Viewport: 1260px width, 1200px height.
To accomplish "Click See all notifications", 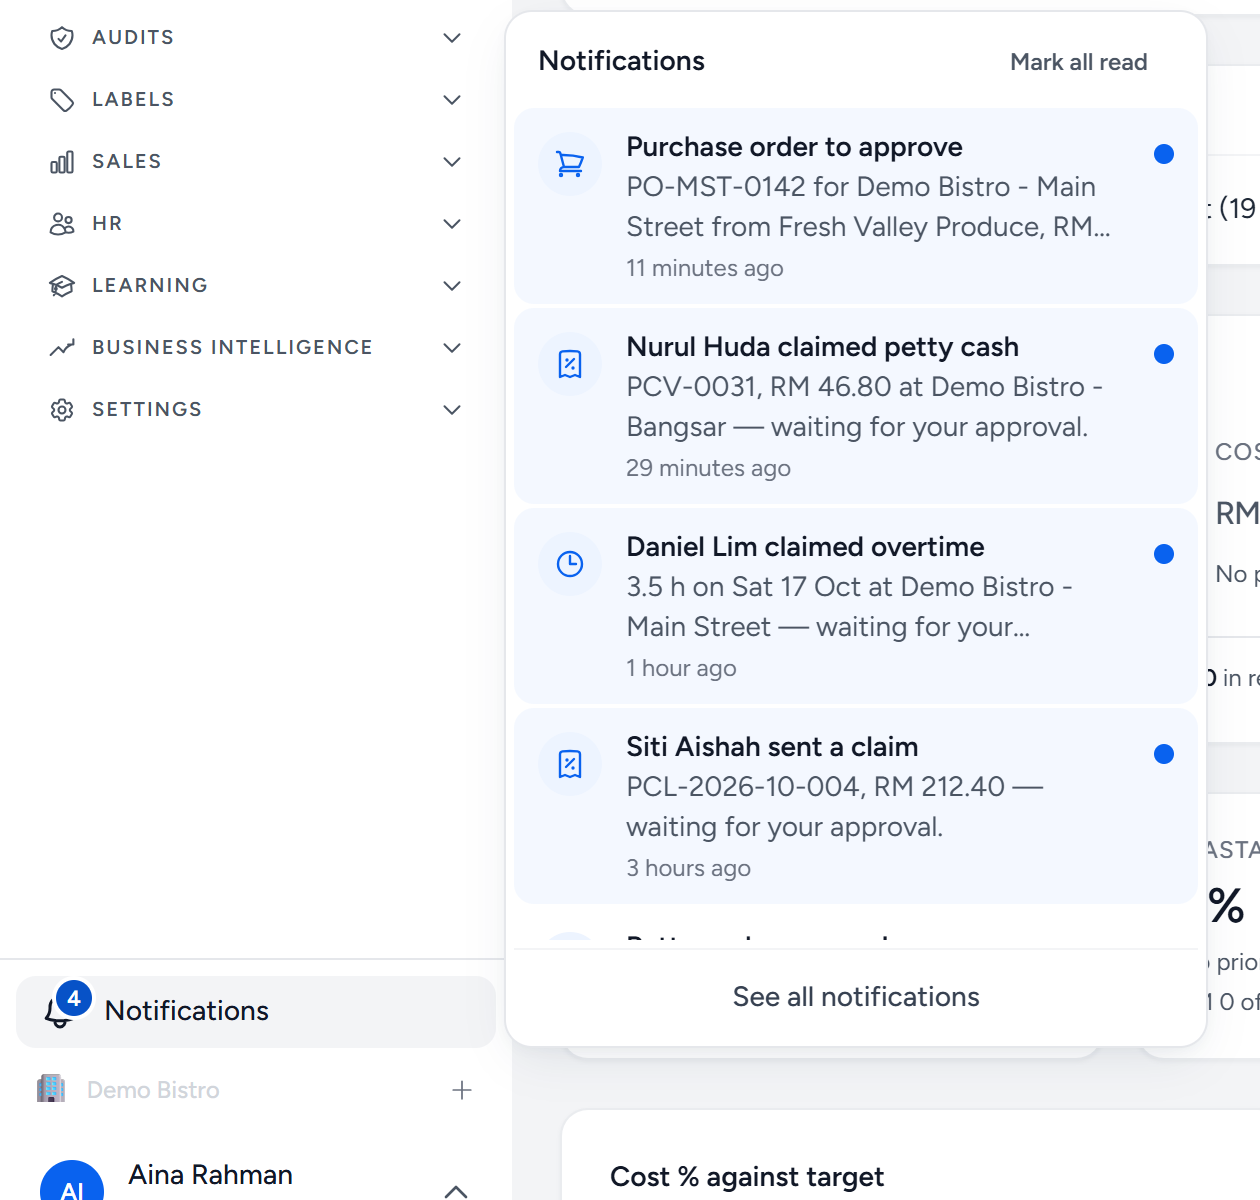I will [856, 997].
